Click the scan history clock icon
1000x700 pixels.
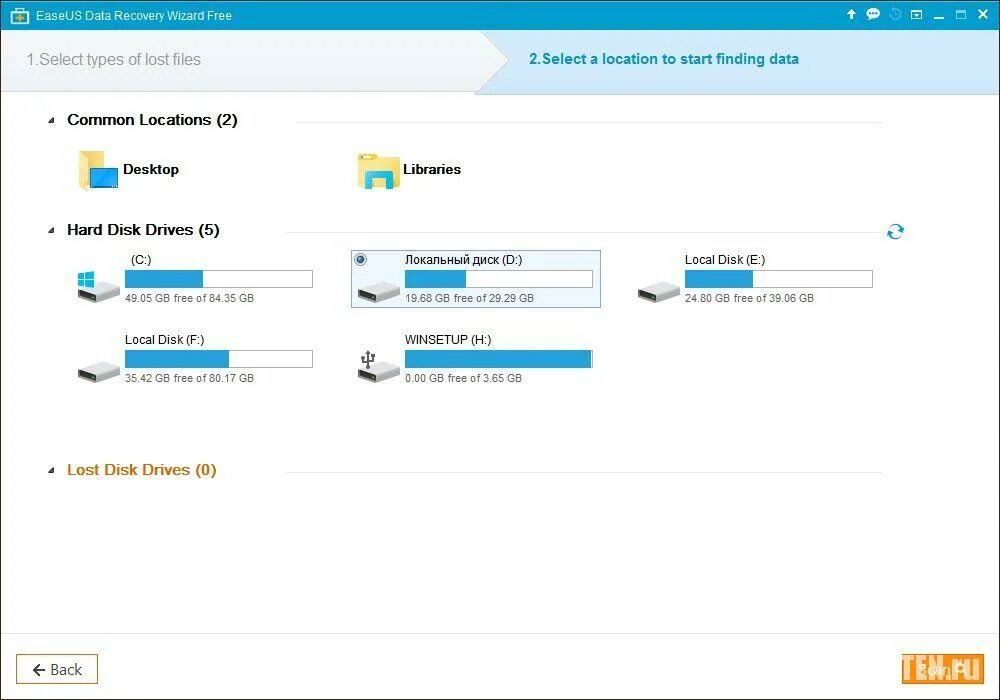coord(895,14)
